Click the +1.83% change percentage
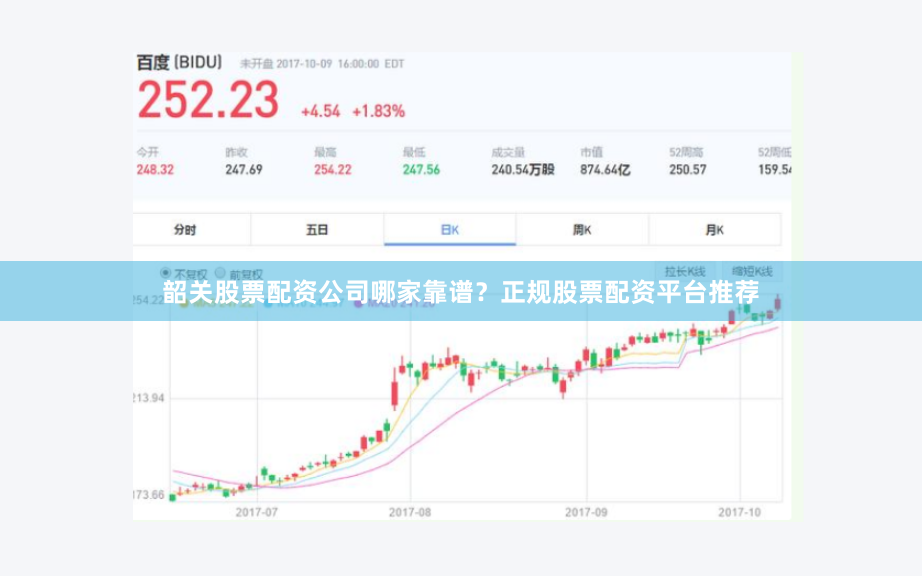Image resolution: width=922 pixels, height=583 pixels. [378, 111]
